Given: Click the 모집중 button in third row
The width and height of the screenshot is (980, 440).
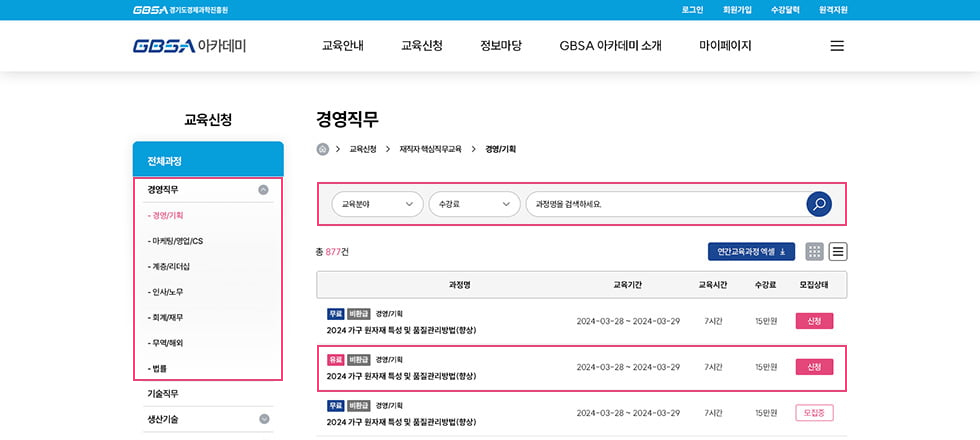Looking at the screenshot, I should pos(814,413).
